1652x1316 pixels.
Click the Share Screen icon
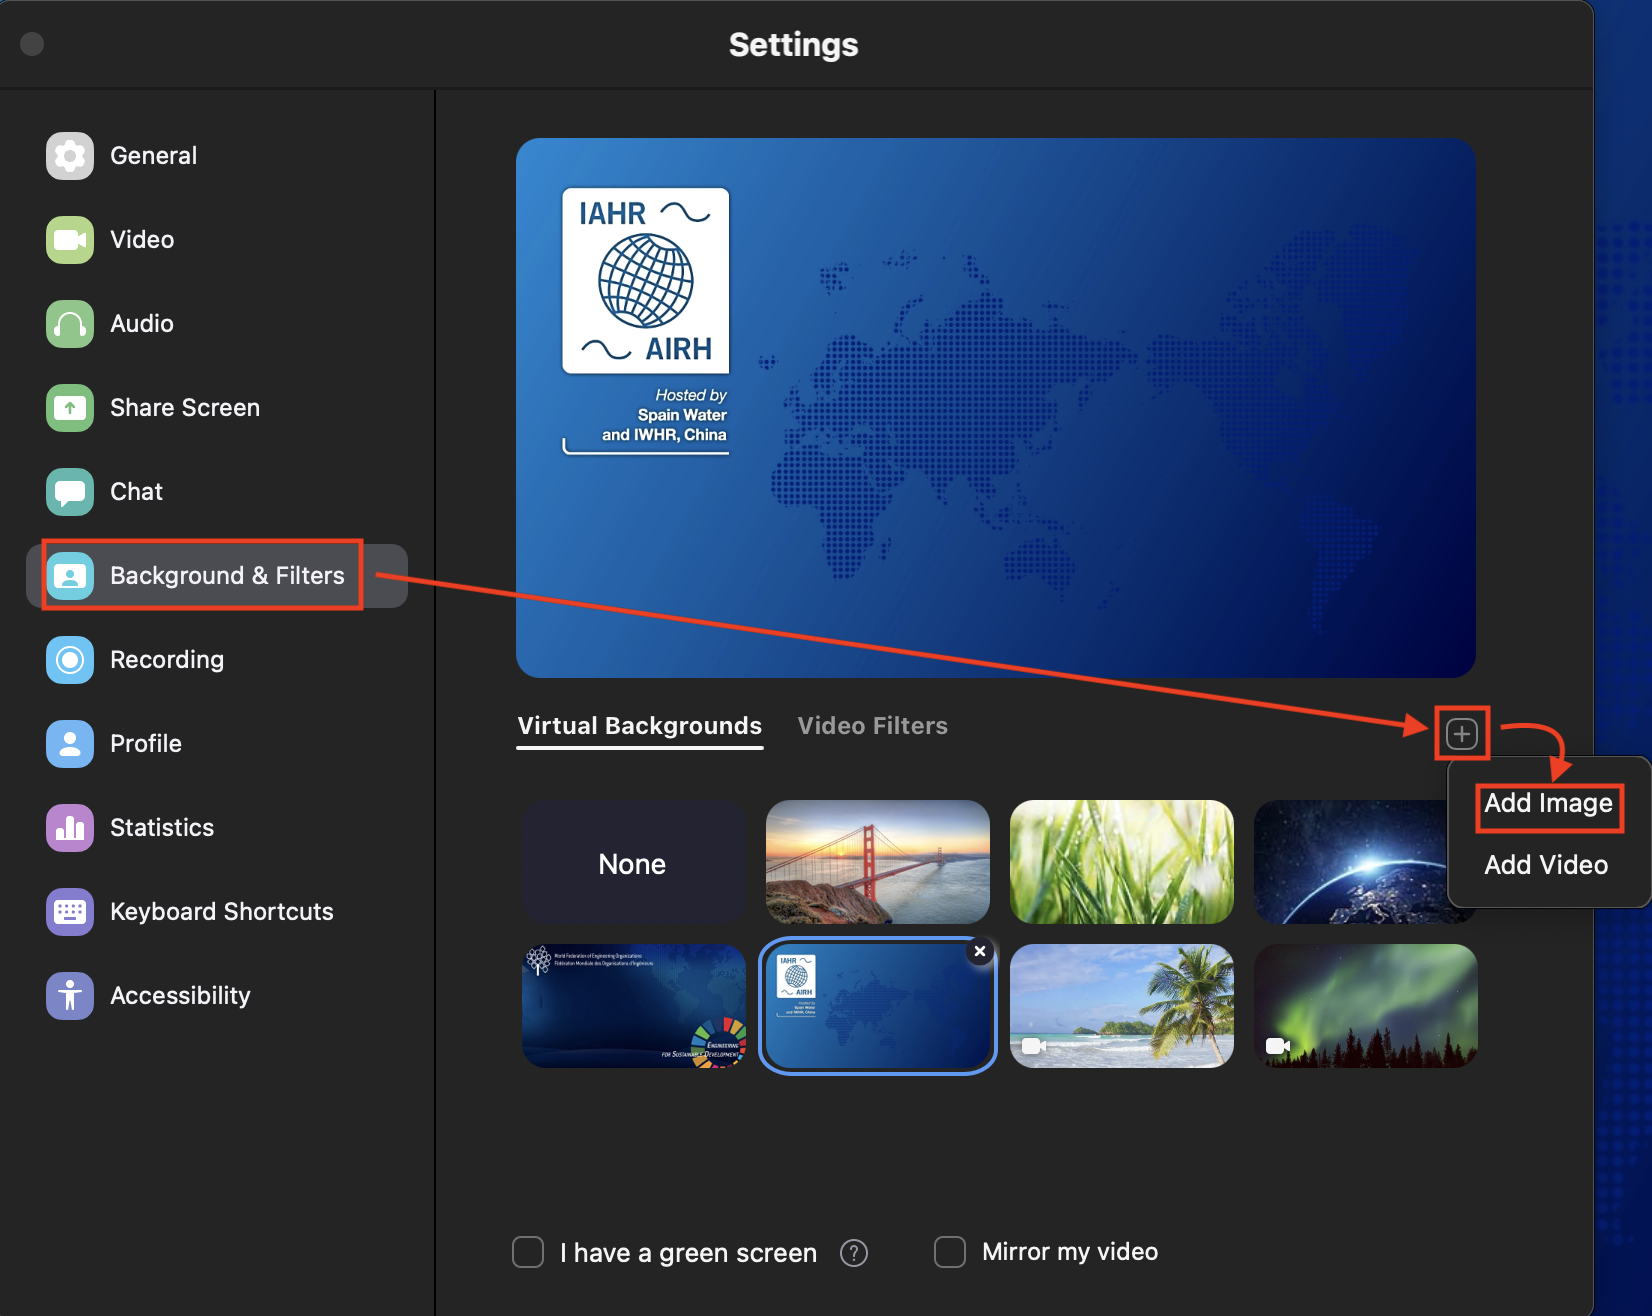[70, 408]
